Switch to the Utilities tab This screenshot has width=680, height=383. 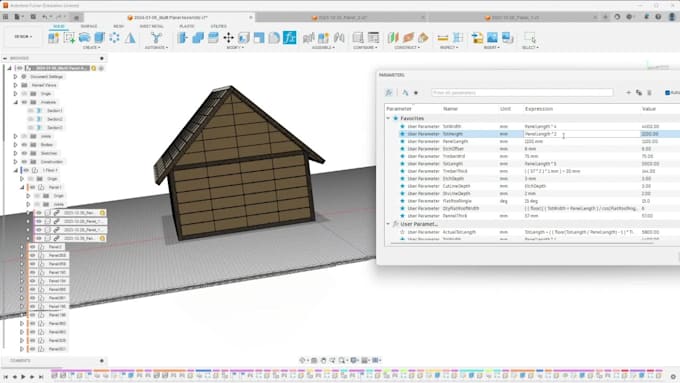pyautogui.click(x=219, y=26)
